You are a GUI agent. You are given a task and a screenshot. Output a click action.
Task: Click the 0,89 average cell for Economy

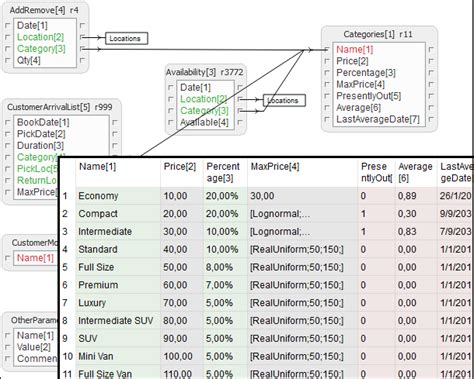(x=416, y=196)
